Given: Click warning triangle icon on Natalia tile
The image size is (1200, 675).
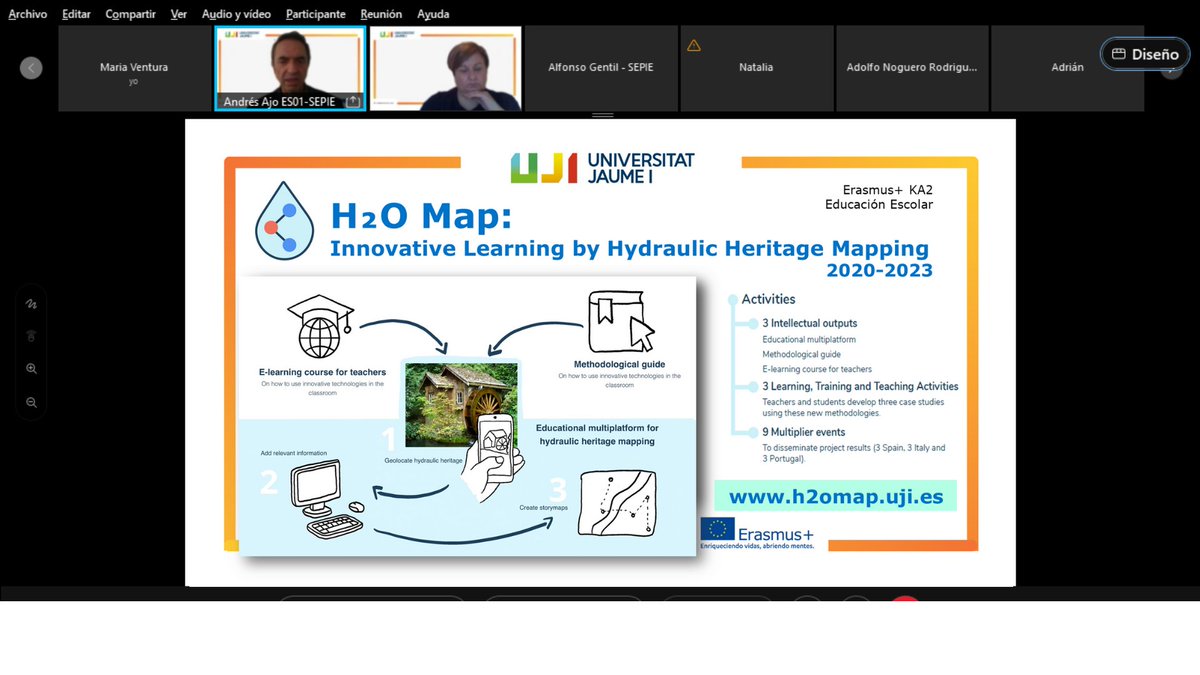Looking at the screenshot, I should coord(694,45).
